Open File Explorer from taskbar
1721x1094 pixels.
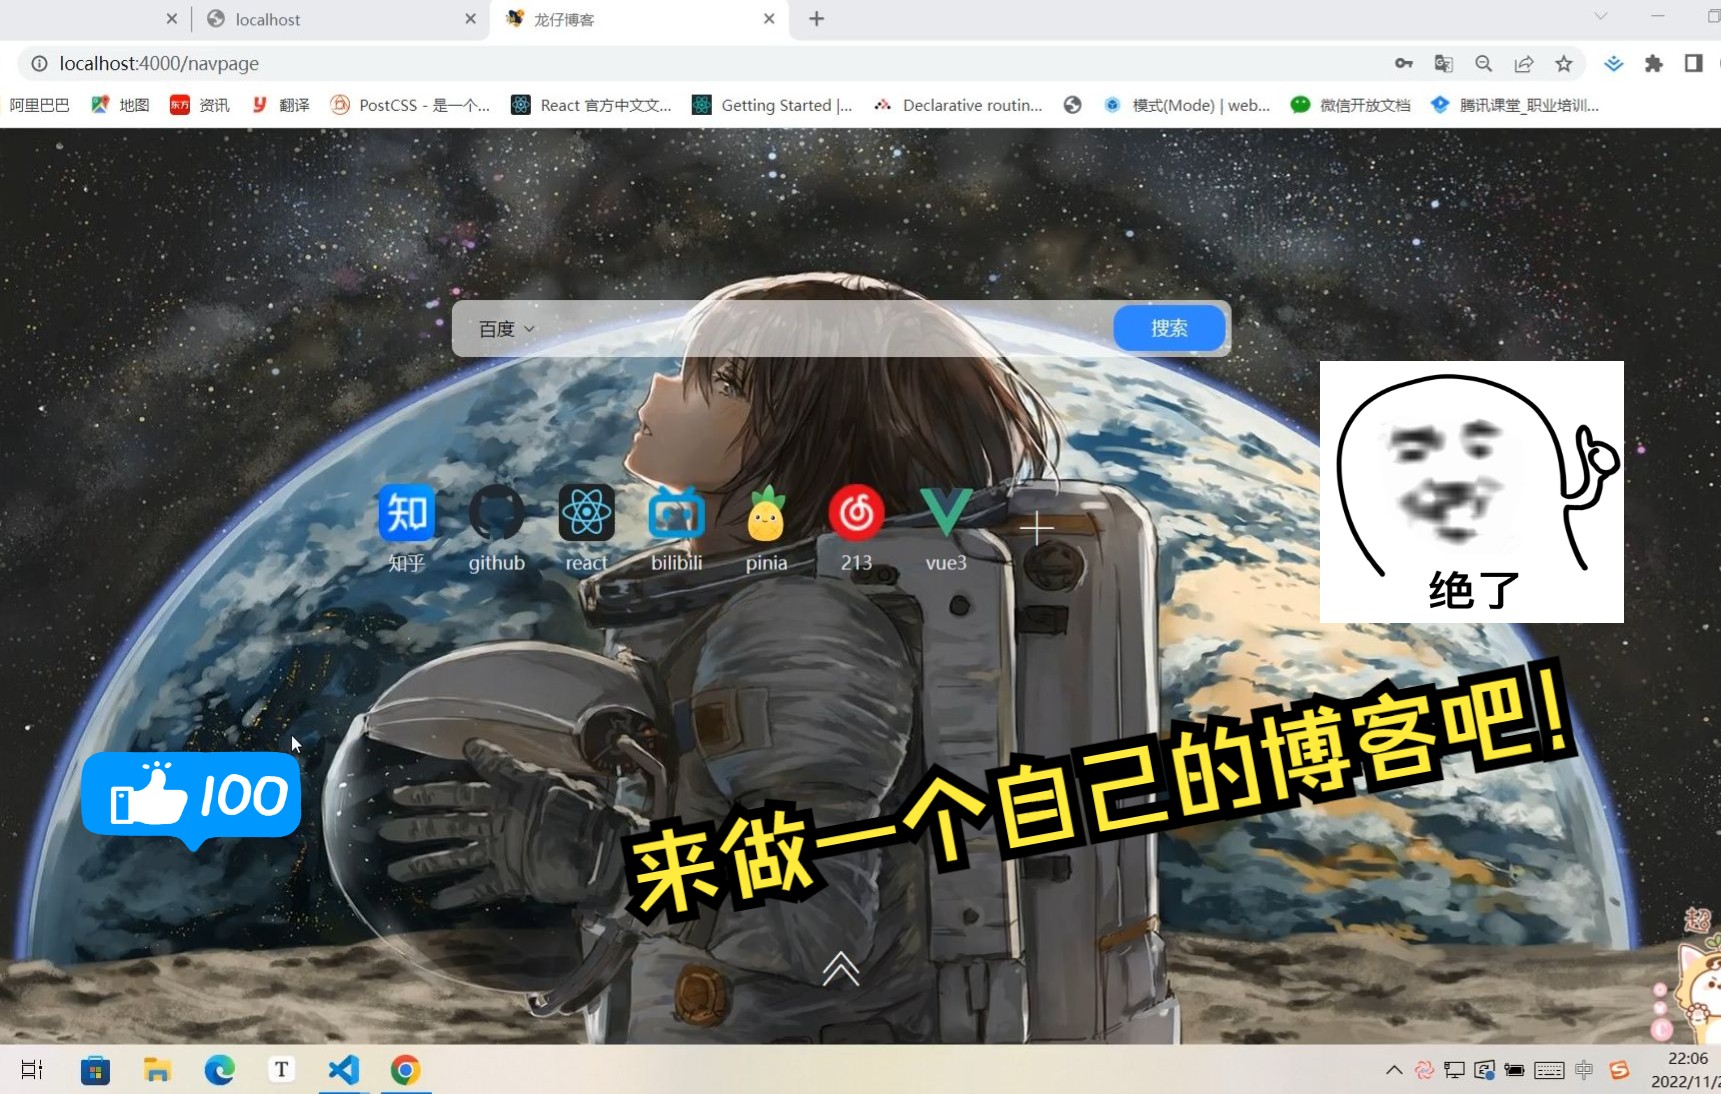(x=157, y=1070)
